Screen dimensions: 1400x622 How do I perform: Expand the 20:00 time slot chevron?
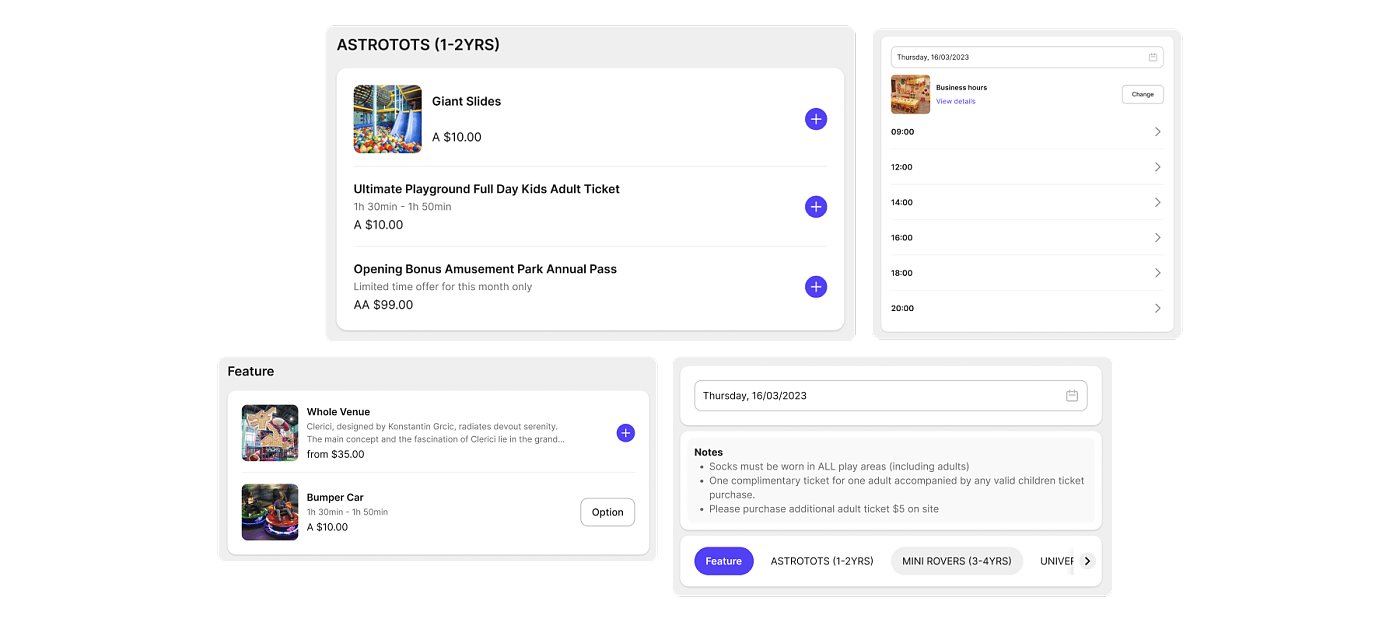pyautogui.click(x=1157, y=308)
